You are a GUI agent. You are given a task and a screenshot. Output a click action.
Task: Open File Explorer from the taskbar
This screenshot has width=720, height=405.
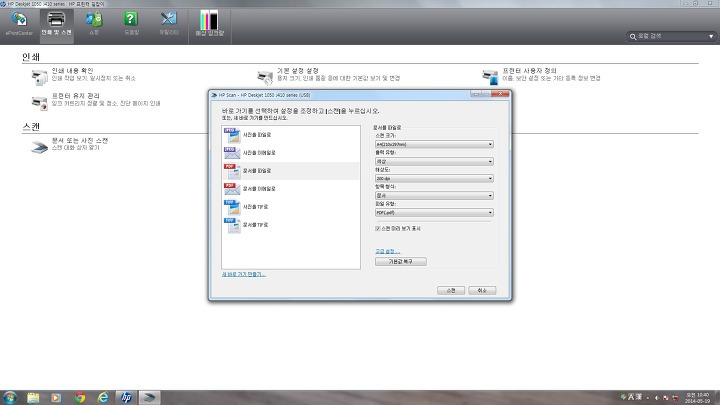pyautogui.click(x=33, y=398)
